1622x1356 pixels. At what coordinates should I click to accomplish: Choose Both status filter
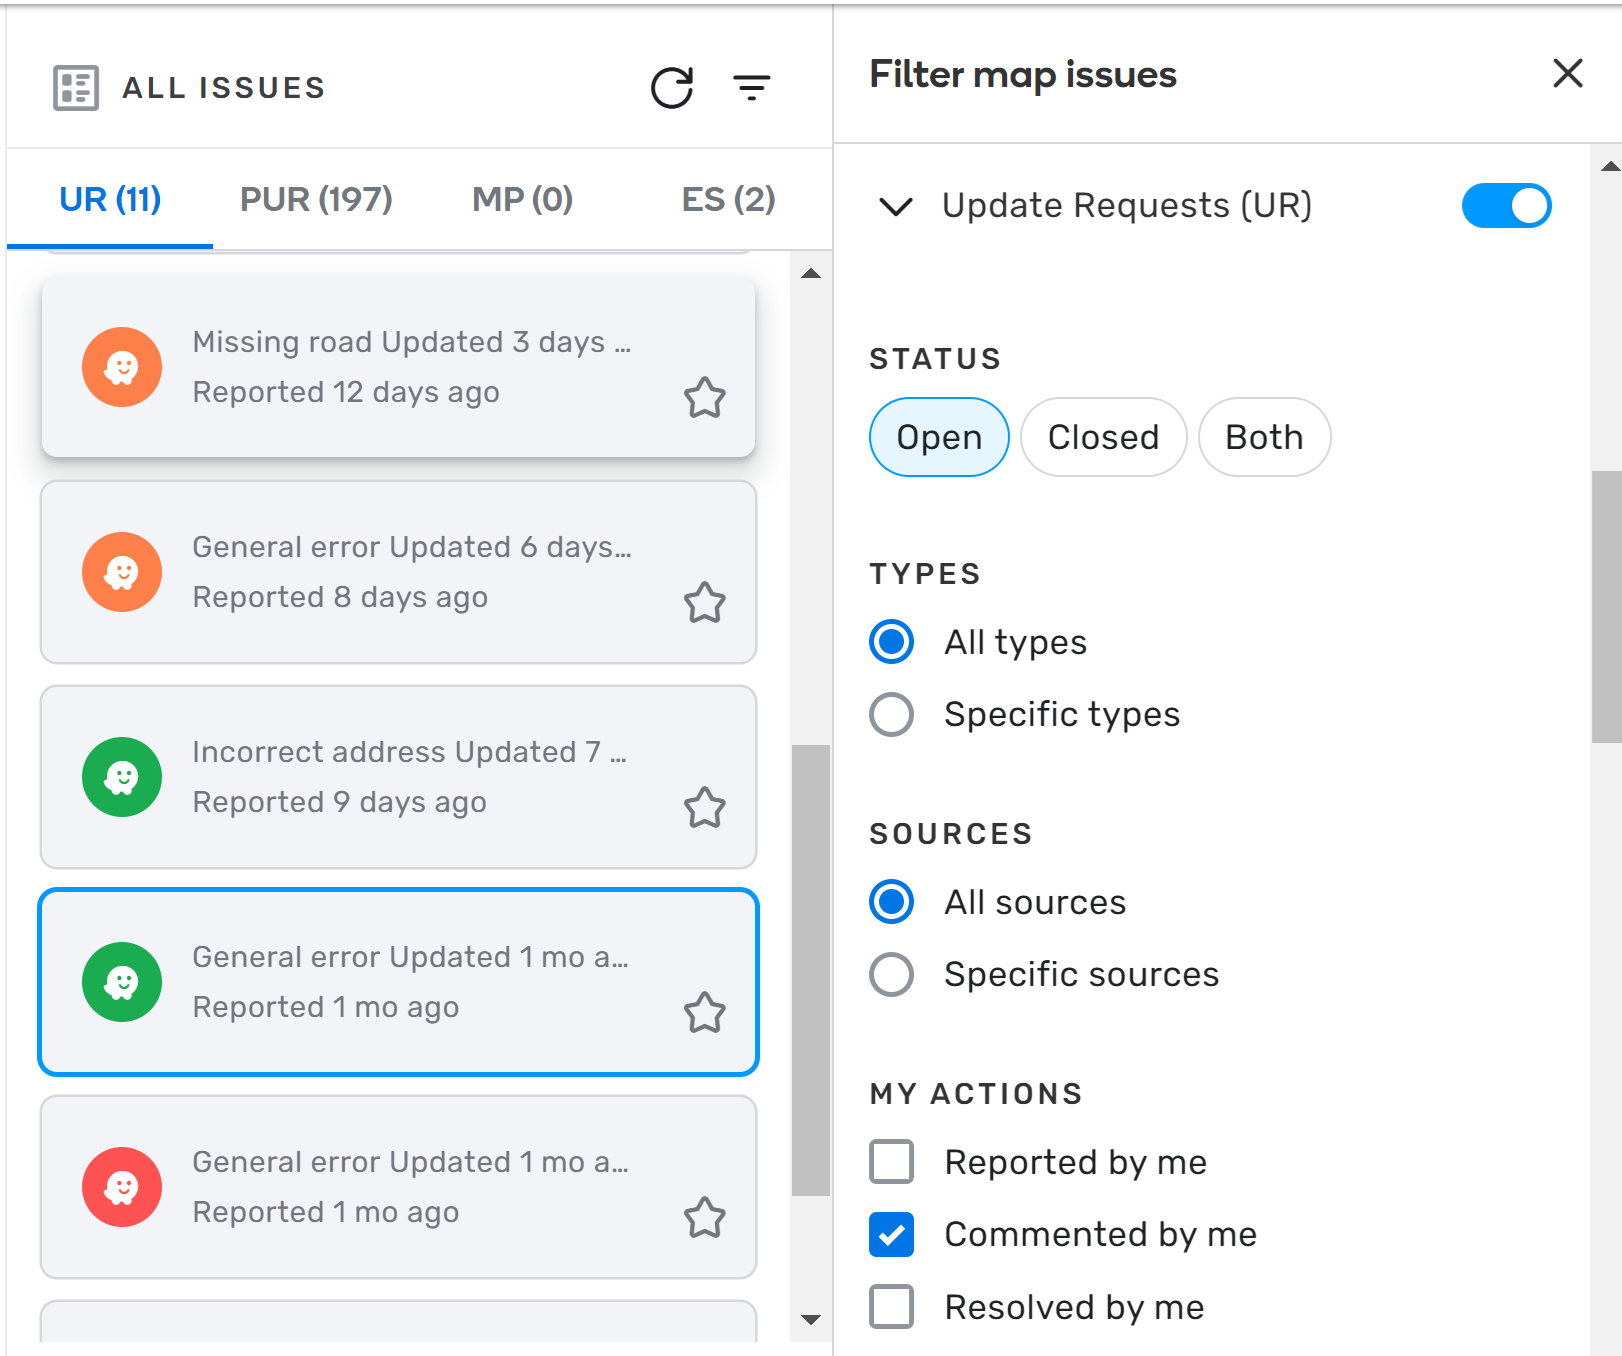[1264, 437]
